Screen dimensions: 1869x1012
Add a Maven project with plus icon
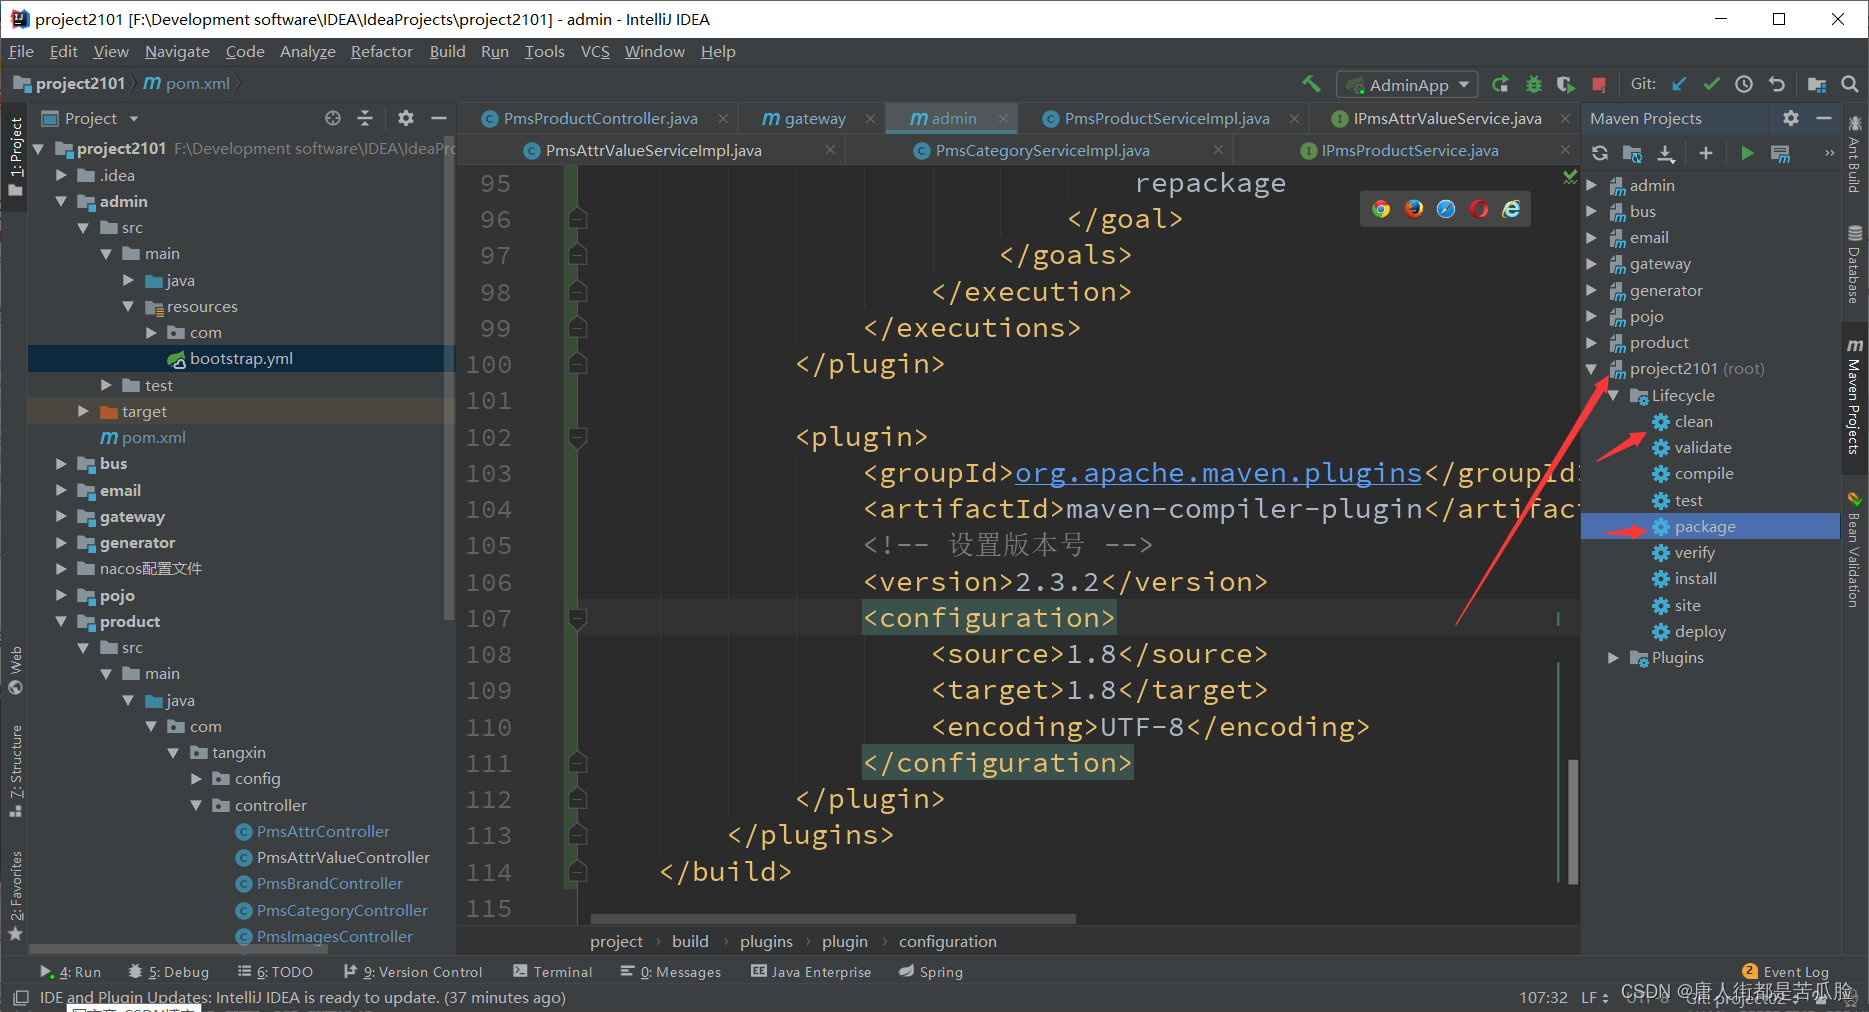[x=1706, y=153]
